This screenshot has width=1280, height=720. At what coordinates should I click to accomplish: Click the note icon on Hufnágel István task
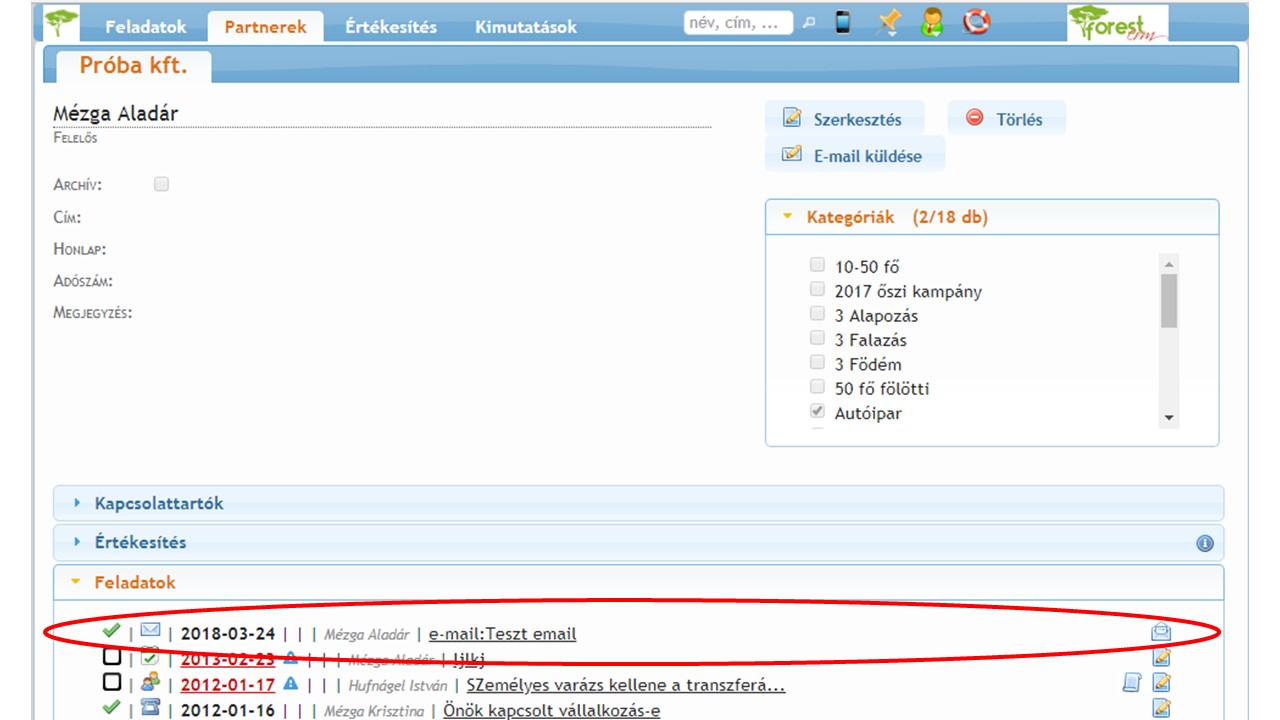click(1132, 683)
